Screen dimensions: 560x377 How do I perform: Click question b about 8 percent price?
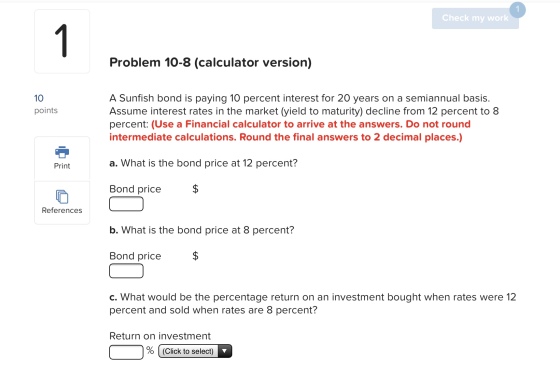point(202,230)
